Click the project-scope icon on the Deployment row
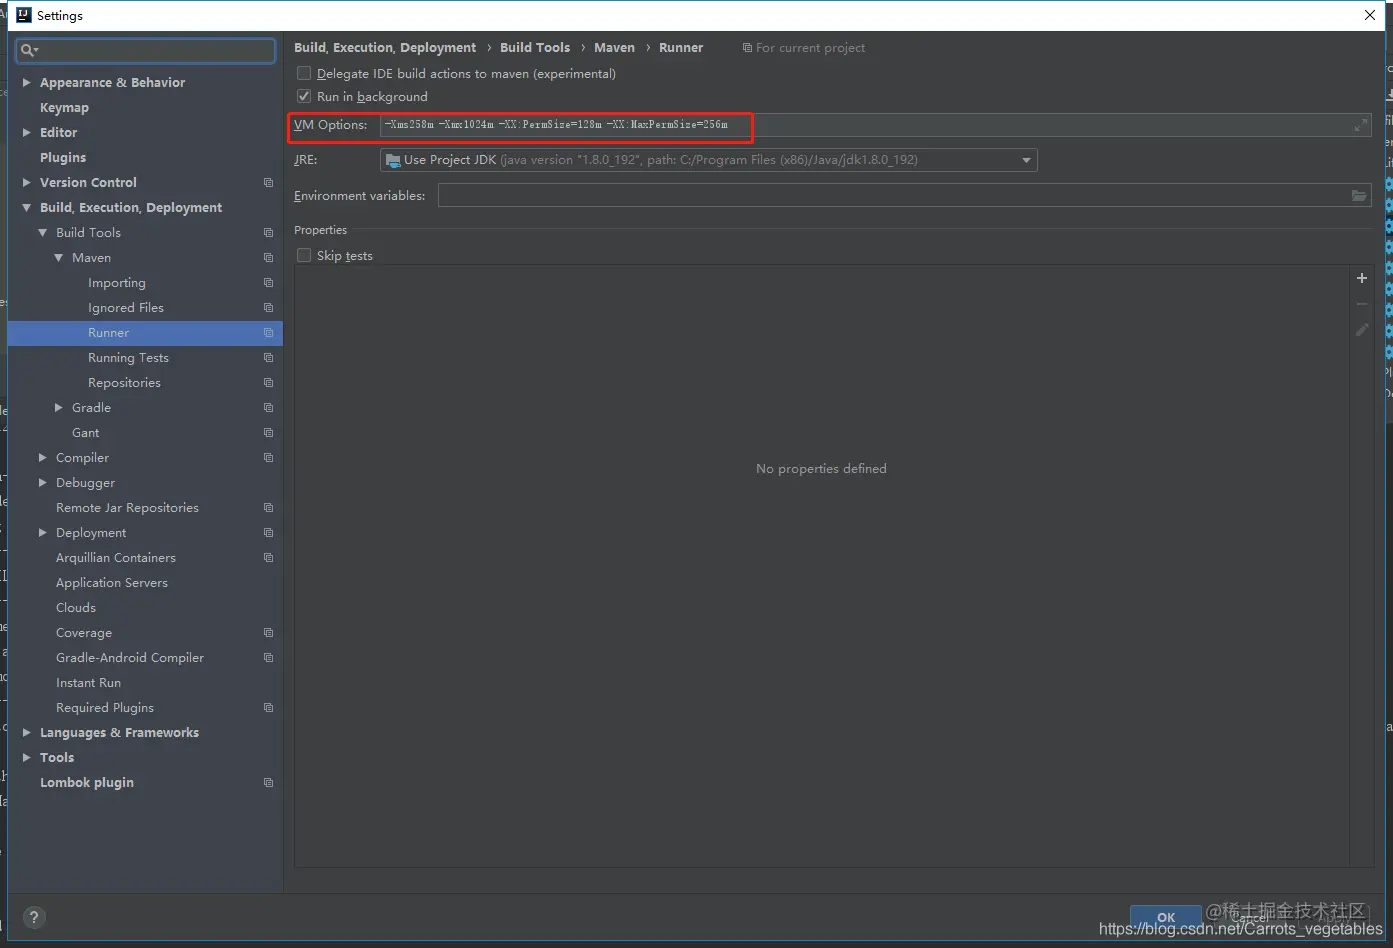This screenshot has height=948, width=1393. (x=268, y=533)
